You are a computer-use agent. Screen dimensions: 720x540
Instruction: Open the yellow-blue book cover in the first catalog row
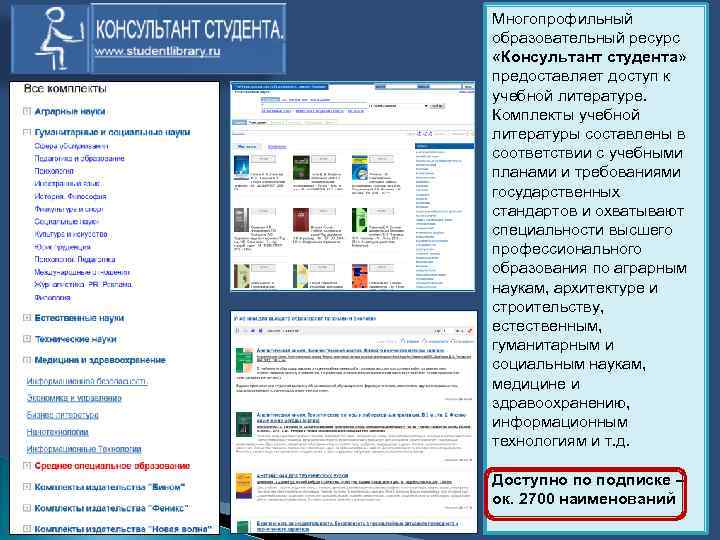360,167
